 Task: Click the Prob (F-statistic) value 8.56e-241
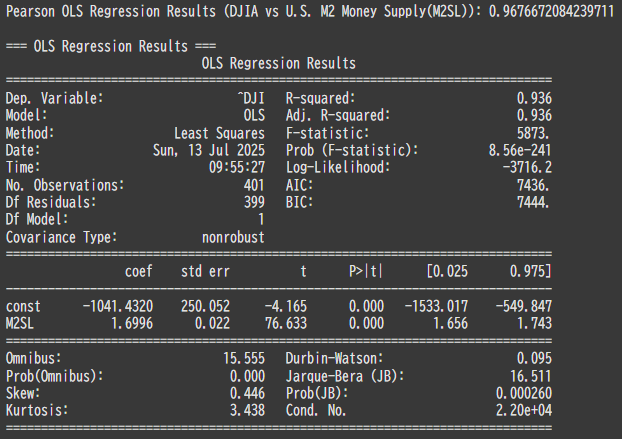pos(520,150)
